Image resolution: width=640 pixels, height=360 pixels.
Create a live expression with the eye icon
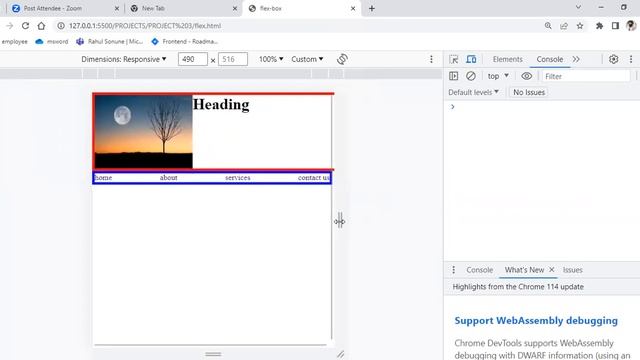527,76
